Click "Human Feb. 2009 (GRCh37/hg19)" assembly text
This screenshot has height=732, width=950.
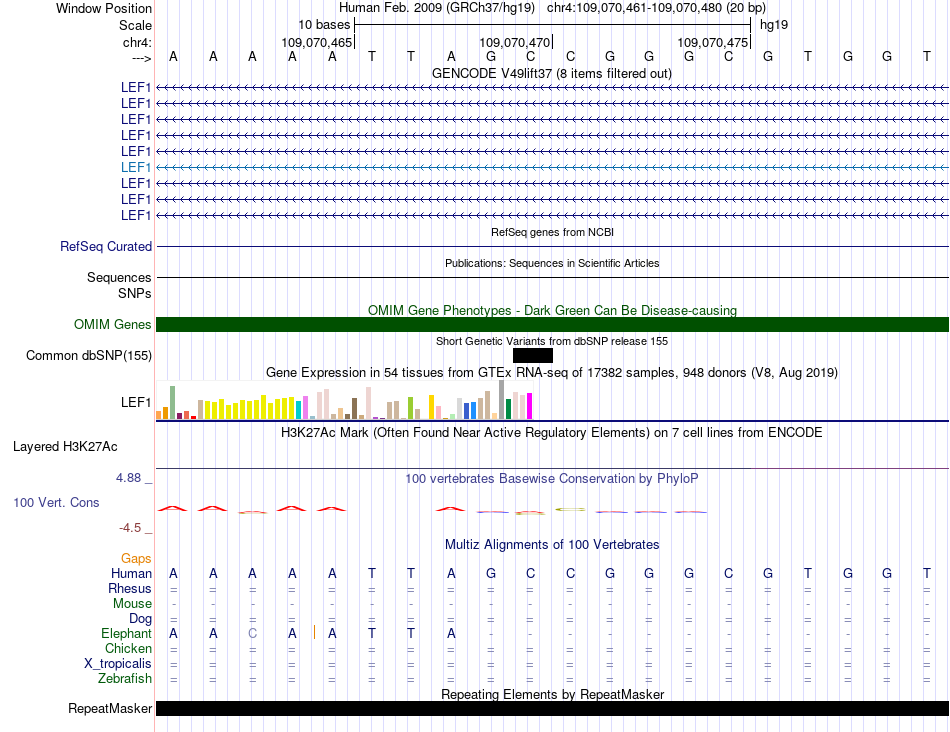pos(437,8)
